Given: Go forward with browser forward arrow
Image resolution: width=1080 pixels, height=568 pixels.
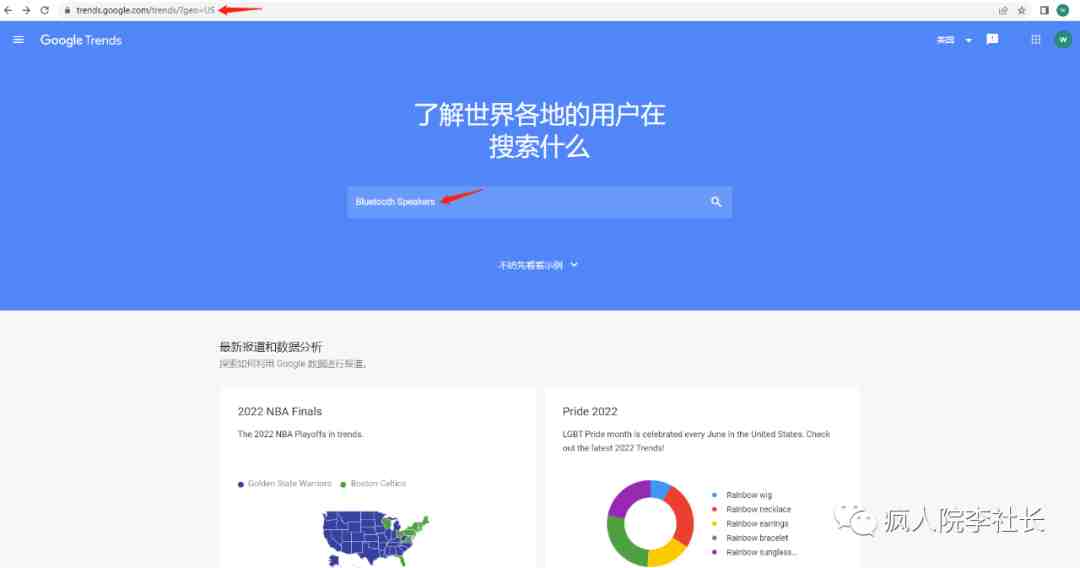Looking at the screenshot, I should click(x=26, y=10).
